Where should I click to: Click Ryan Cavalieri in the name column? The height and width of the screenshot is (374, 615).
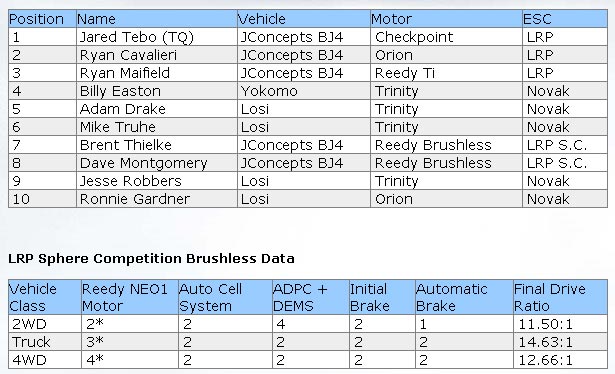coord(156,55)
